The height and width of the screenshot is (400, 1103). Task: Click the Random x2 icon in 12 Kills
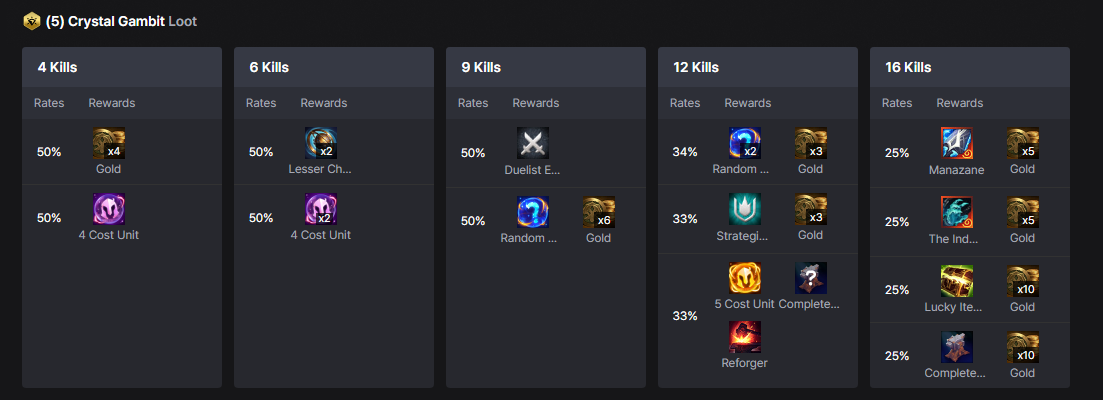click(744, 144)
